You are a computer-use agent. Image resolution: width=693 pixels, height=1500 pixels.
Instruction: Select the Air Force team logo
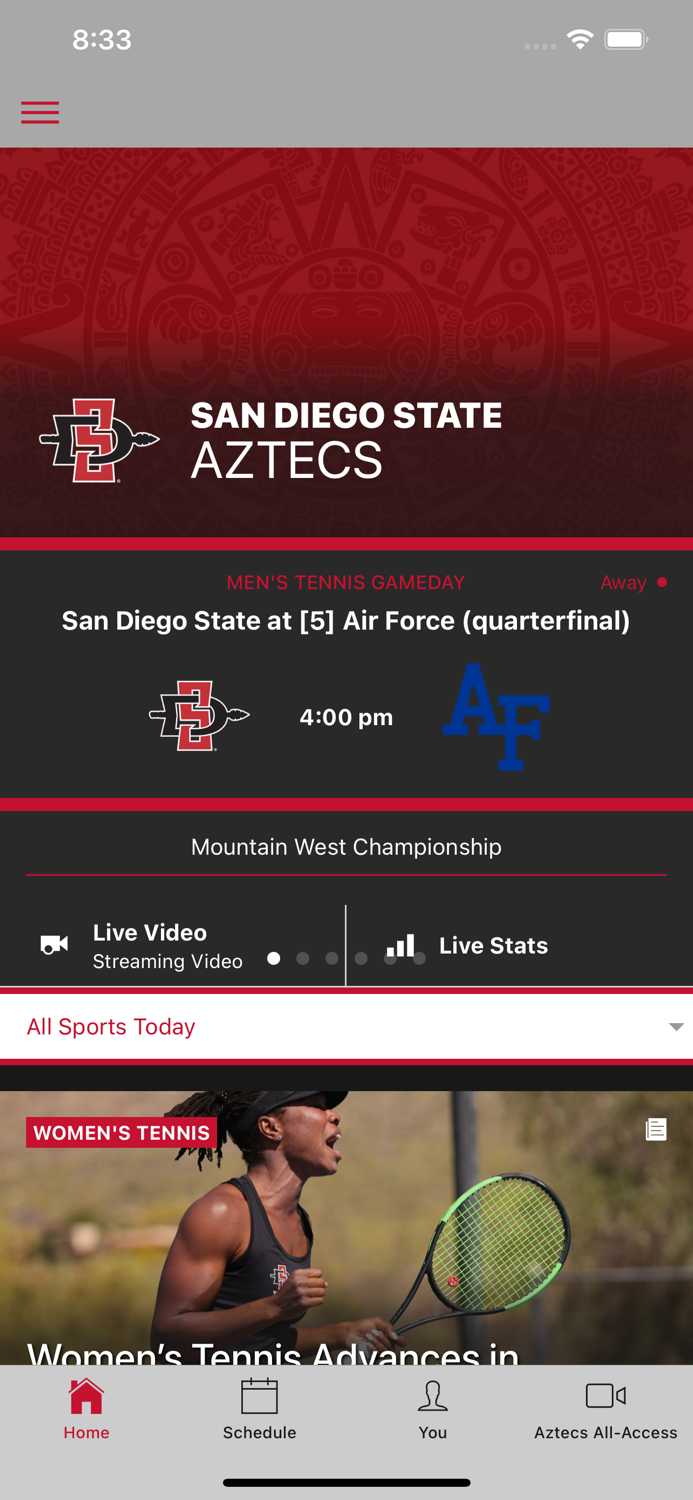[x=497, y=716]
